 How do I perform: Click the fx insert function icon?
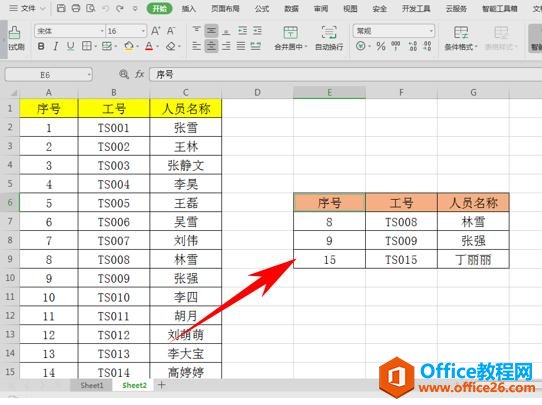[139, 74]
